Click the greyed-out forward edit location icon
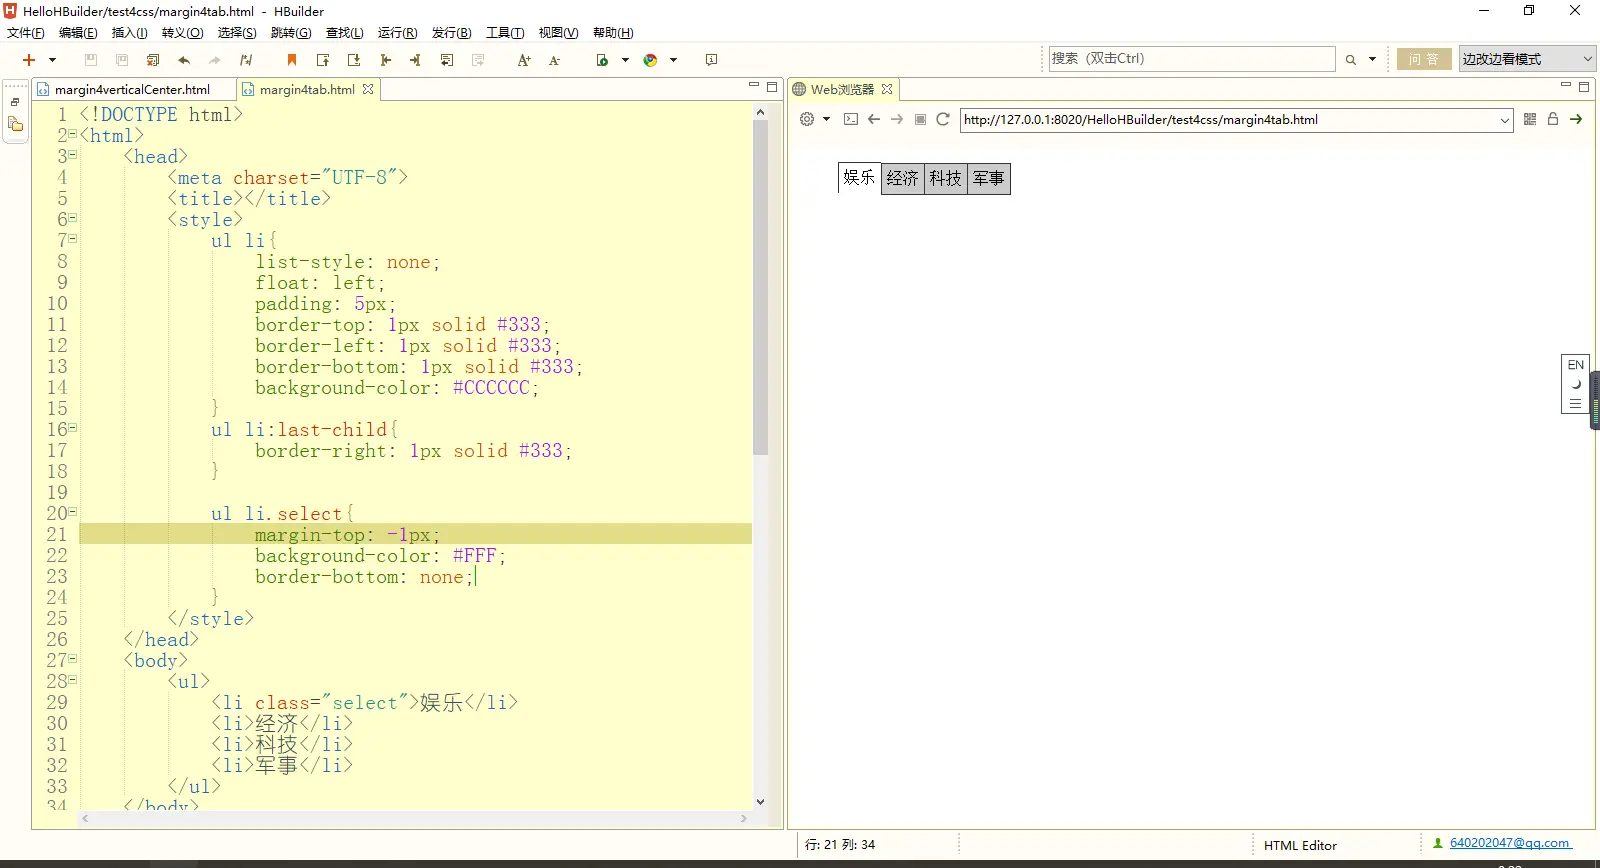 point(478,60)
